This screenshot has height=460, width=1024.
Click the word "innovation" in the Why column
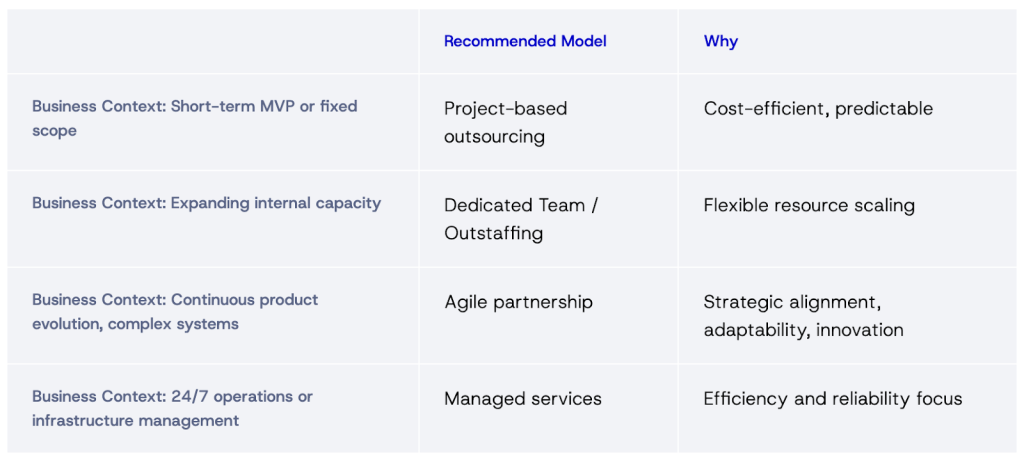coord(860,330)
